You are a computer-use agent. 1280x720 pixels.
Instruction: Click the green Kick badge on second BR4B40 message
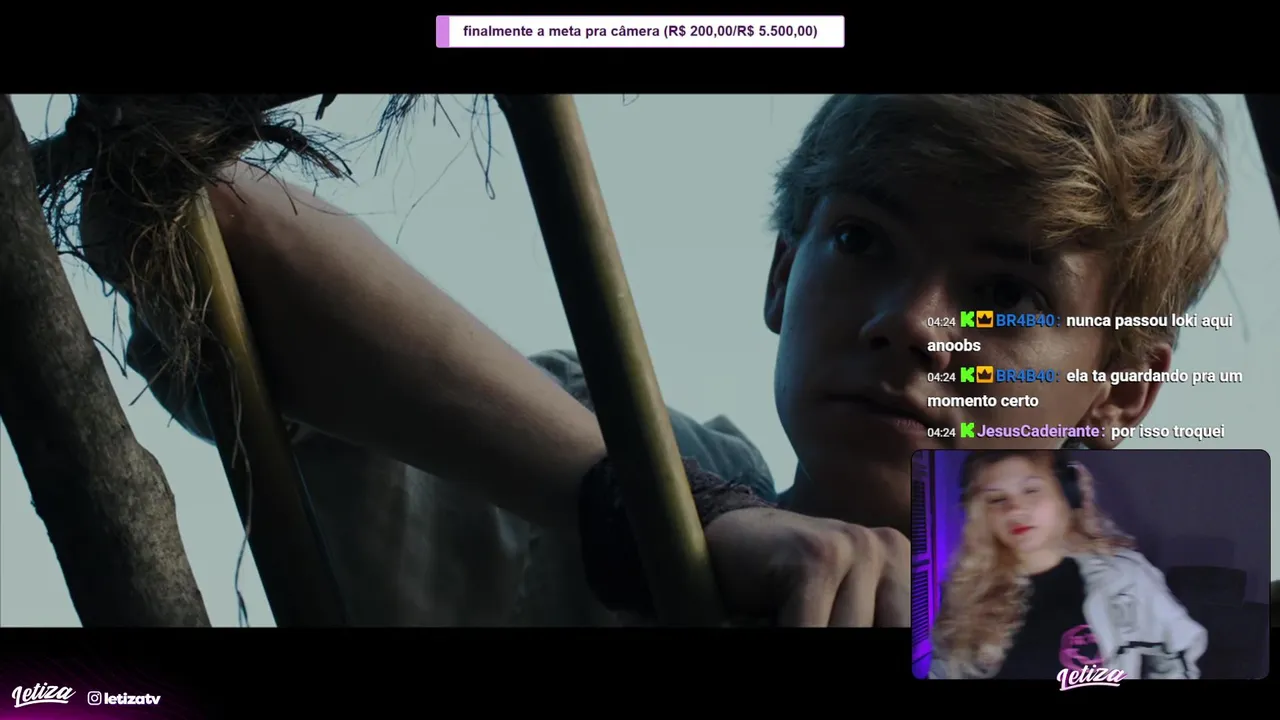click(967, 375)
